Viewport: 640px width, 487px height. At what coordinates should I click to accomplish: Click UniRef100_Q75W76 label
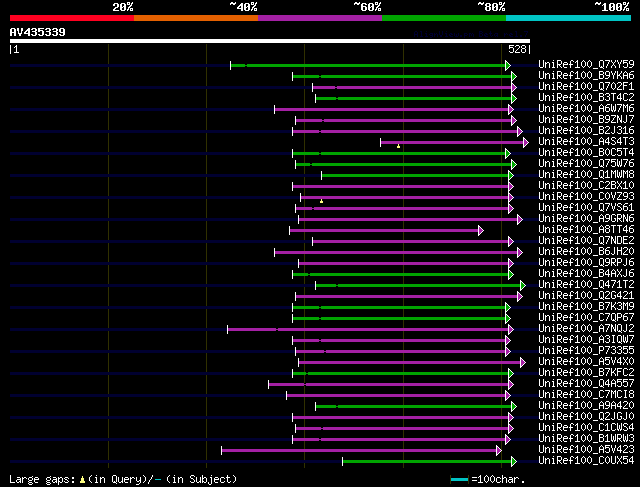(x=586, y=164)
